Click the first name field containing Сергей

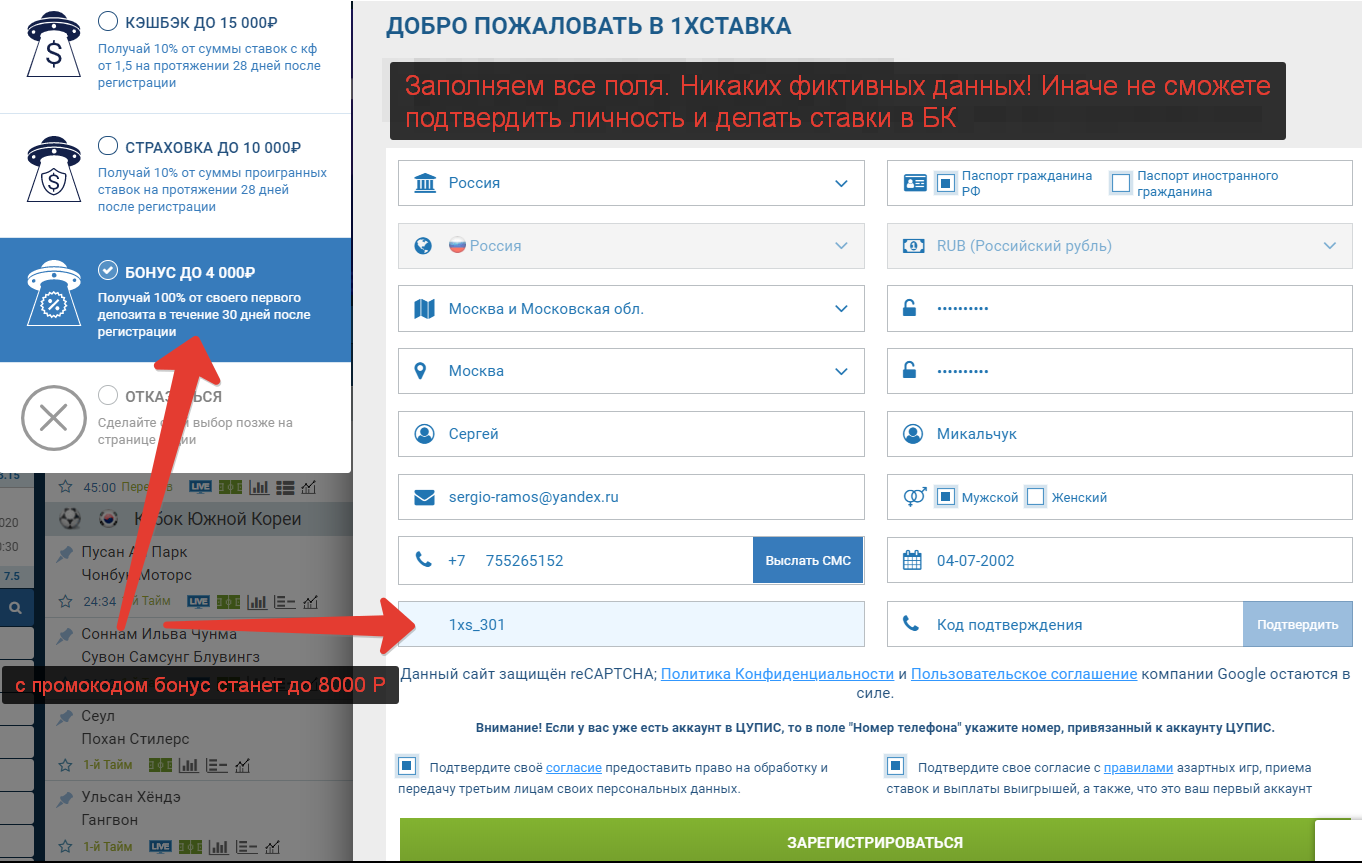[631, 434]
